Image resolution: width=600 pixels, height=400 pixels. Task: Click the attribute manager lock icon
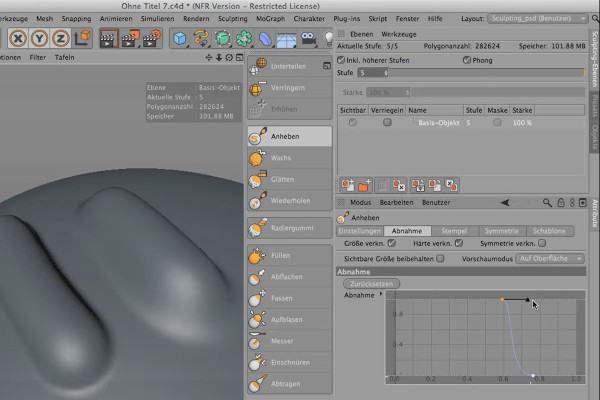tap(561, 202)
